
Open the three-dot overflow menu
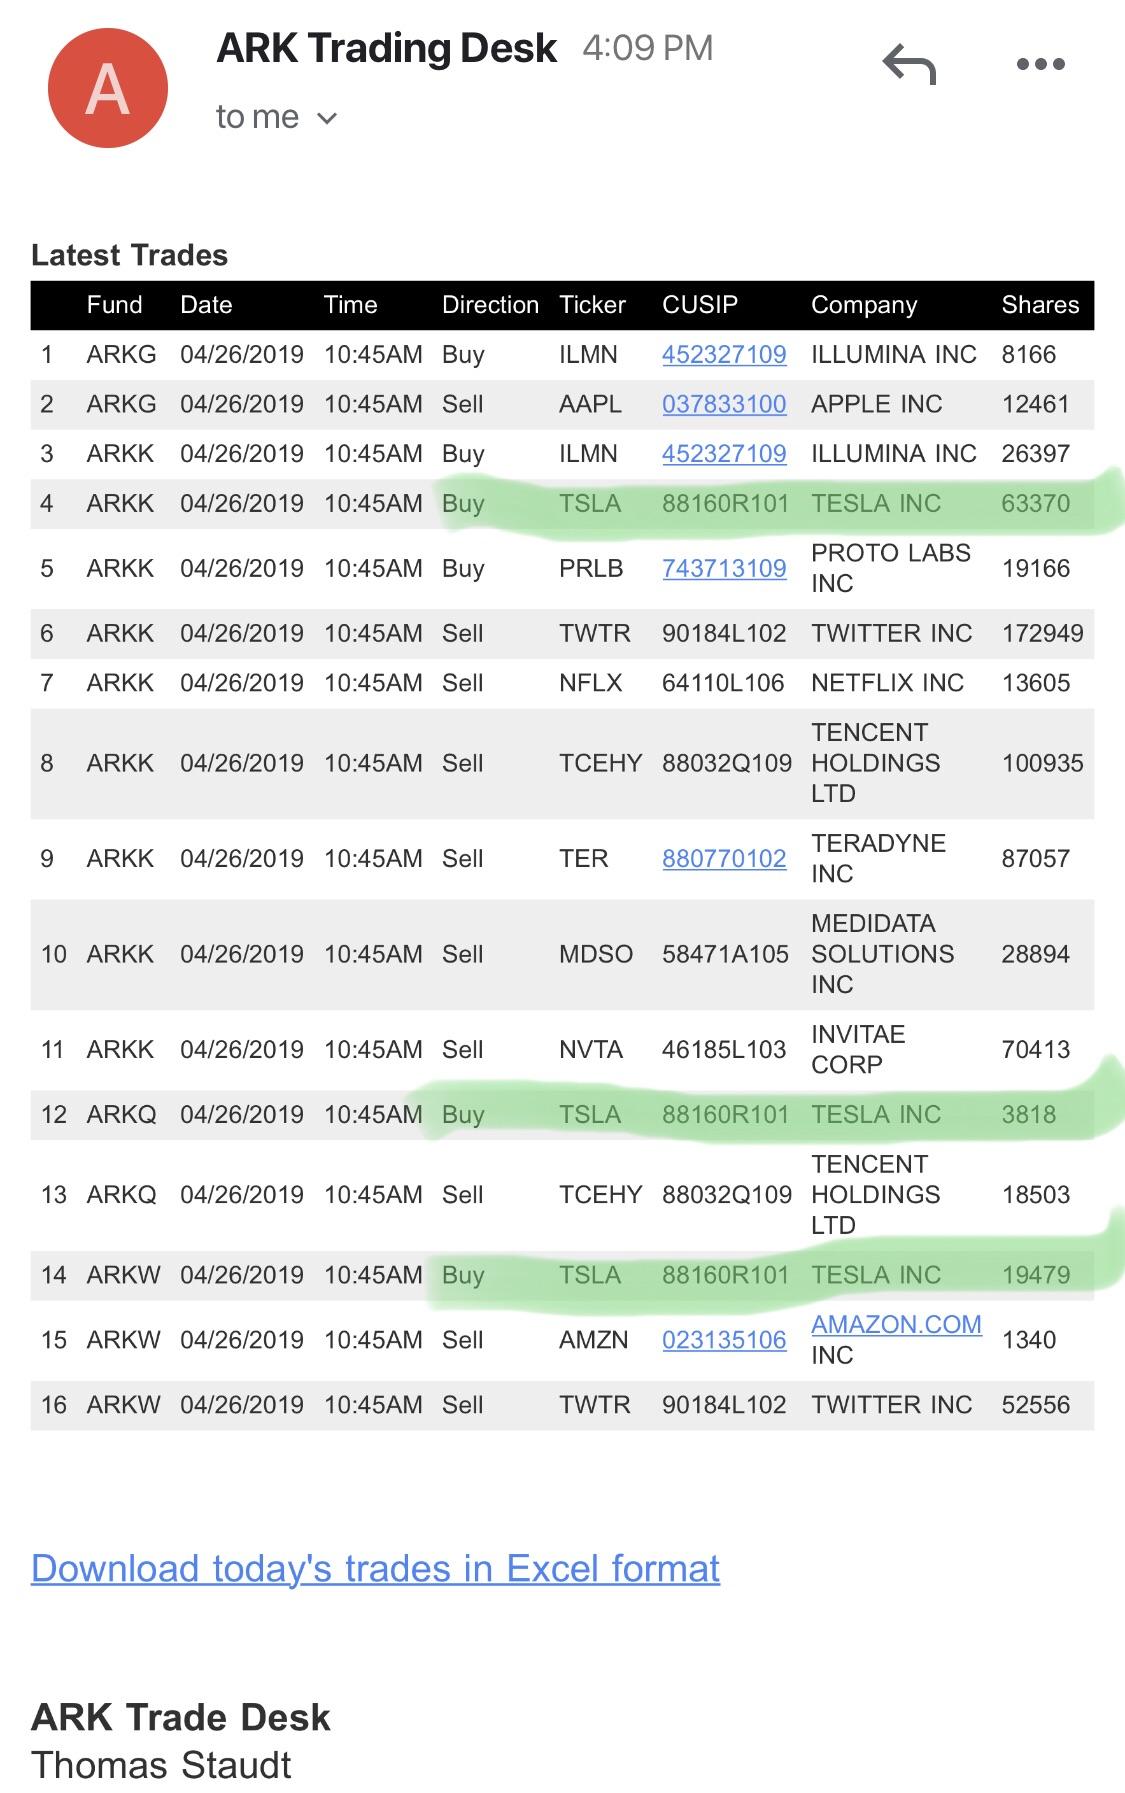(1040, 63)
